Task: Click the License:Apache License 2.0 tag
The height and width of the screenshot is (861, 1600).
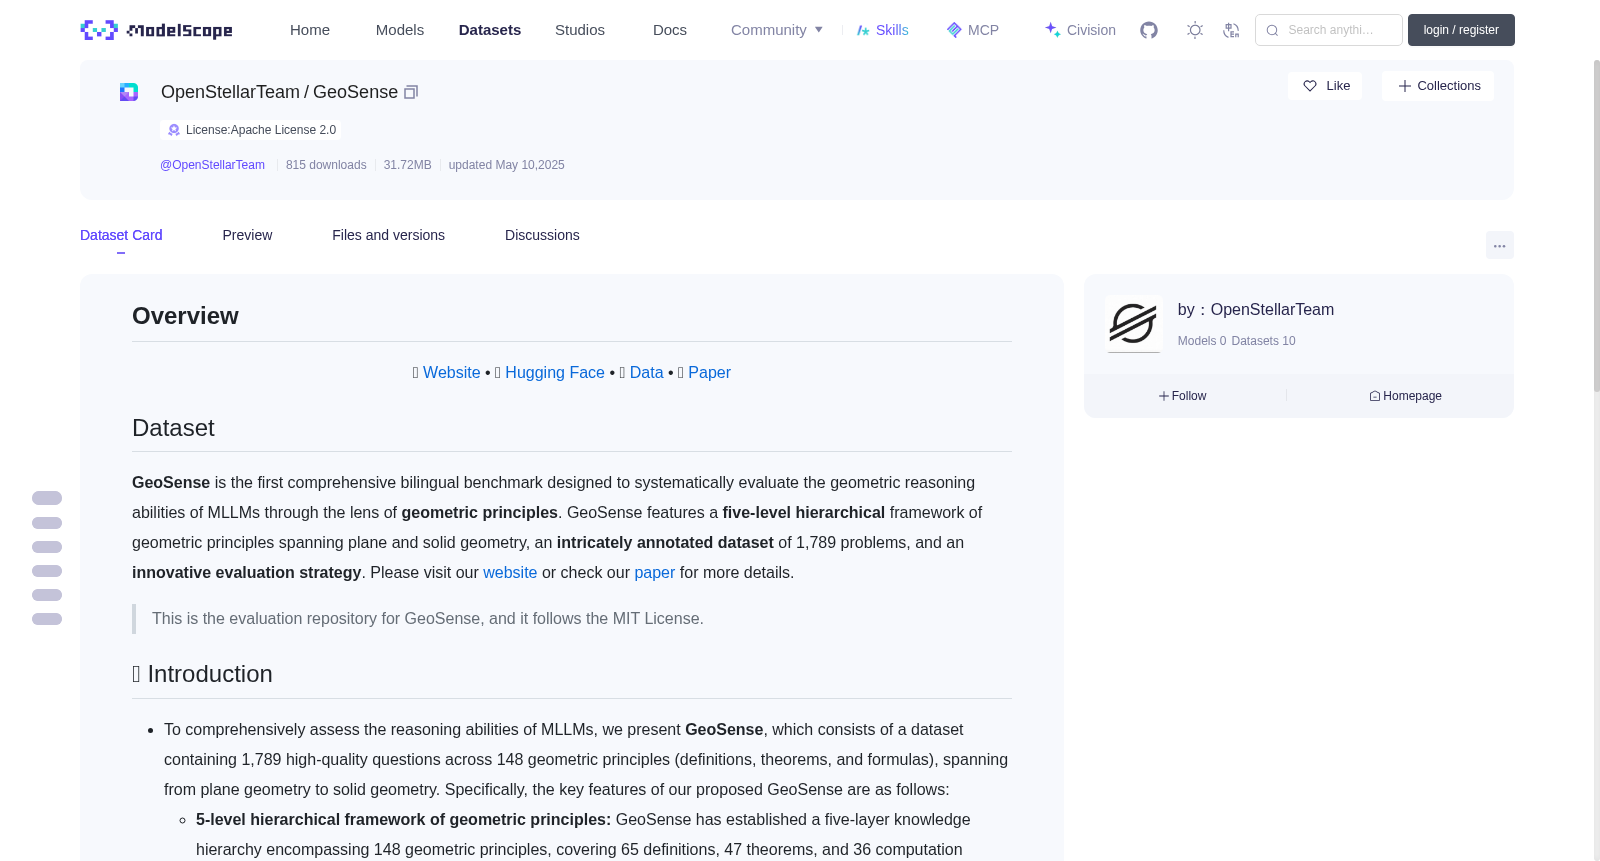Action: tap(251, 130)
